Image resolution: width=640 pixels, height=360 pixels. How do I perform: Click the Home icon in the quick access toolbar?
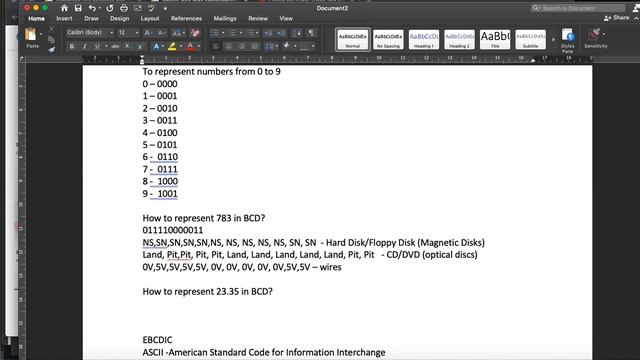64,8
